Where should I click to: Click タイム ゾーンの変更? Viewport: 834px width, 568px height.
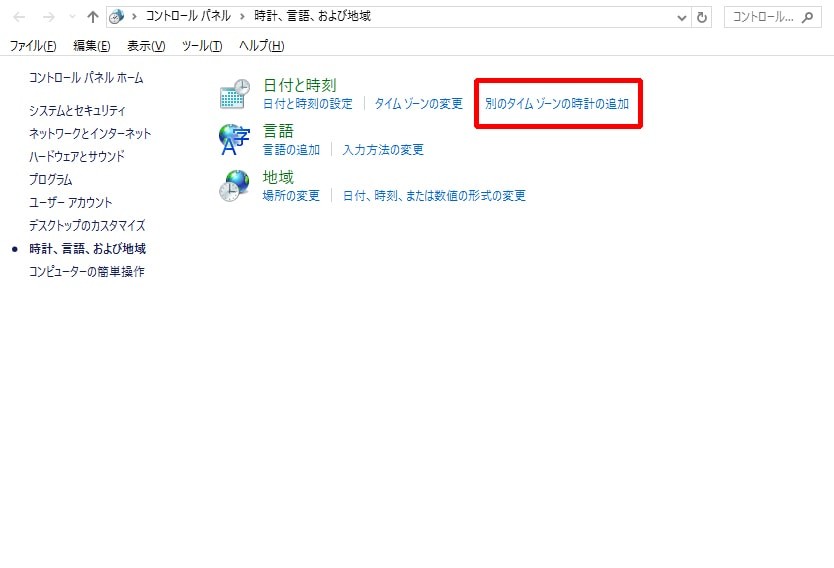click(x=419, y=104)
